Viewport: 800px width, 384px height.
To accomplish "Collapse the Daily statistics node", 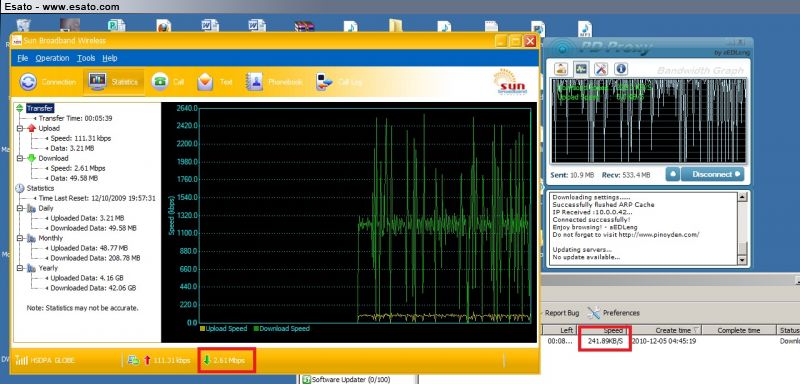I will (x=20, y=208).
